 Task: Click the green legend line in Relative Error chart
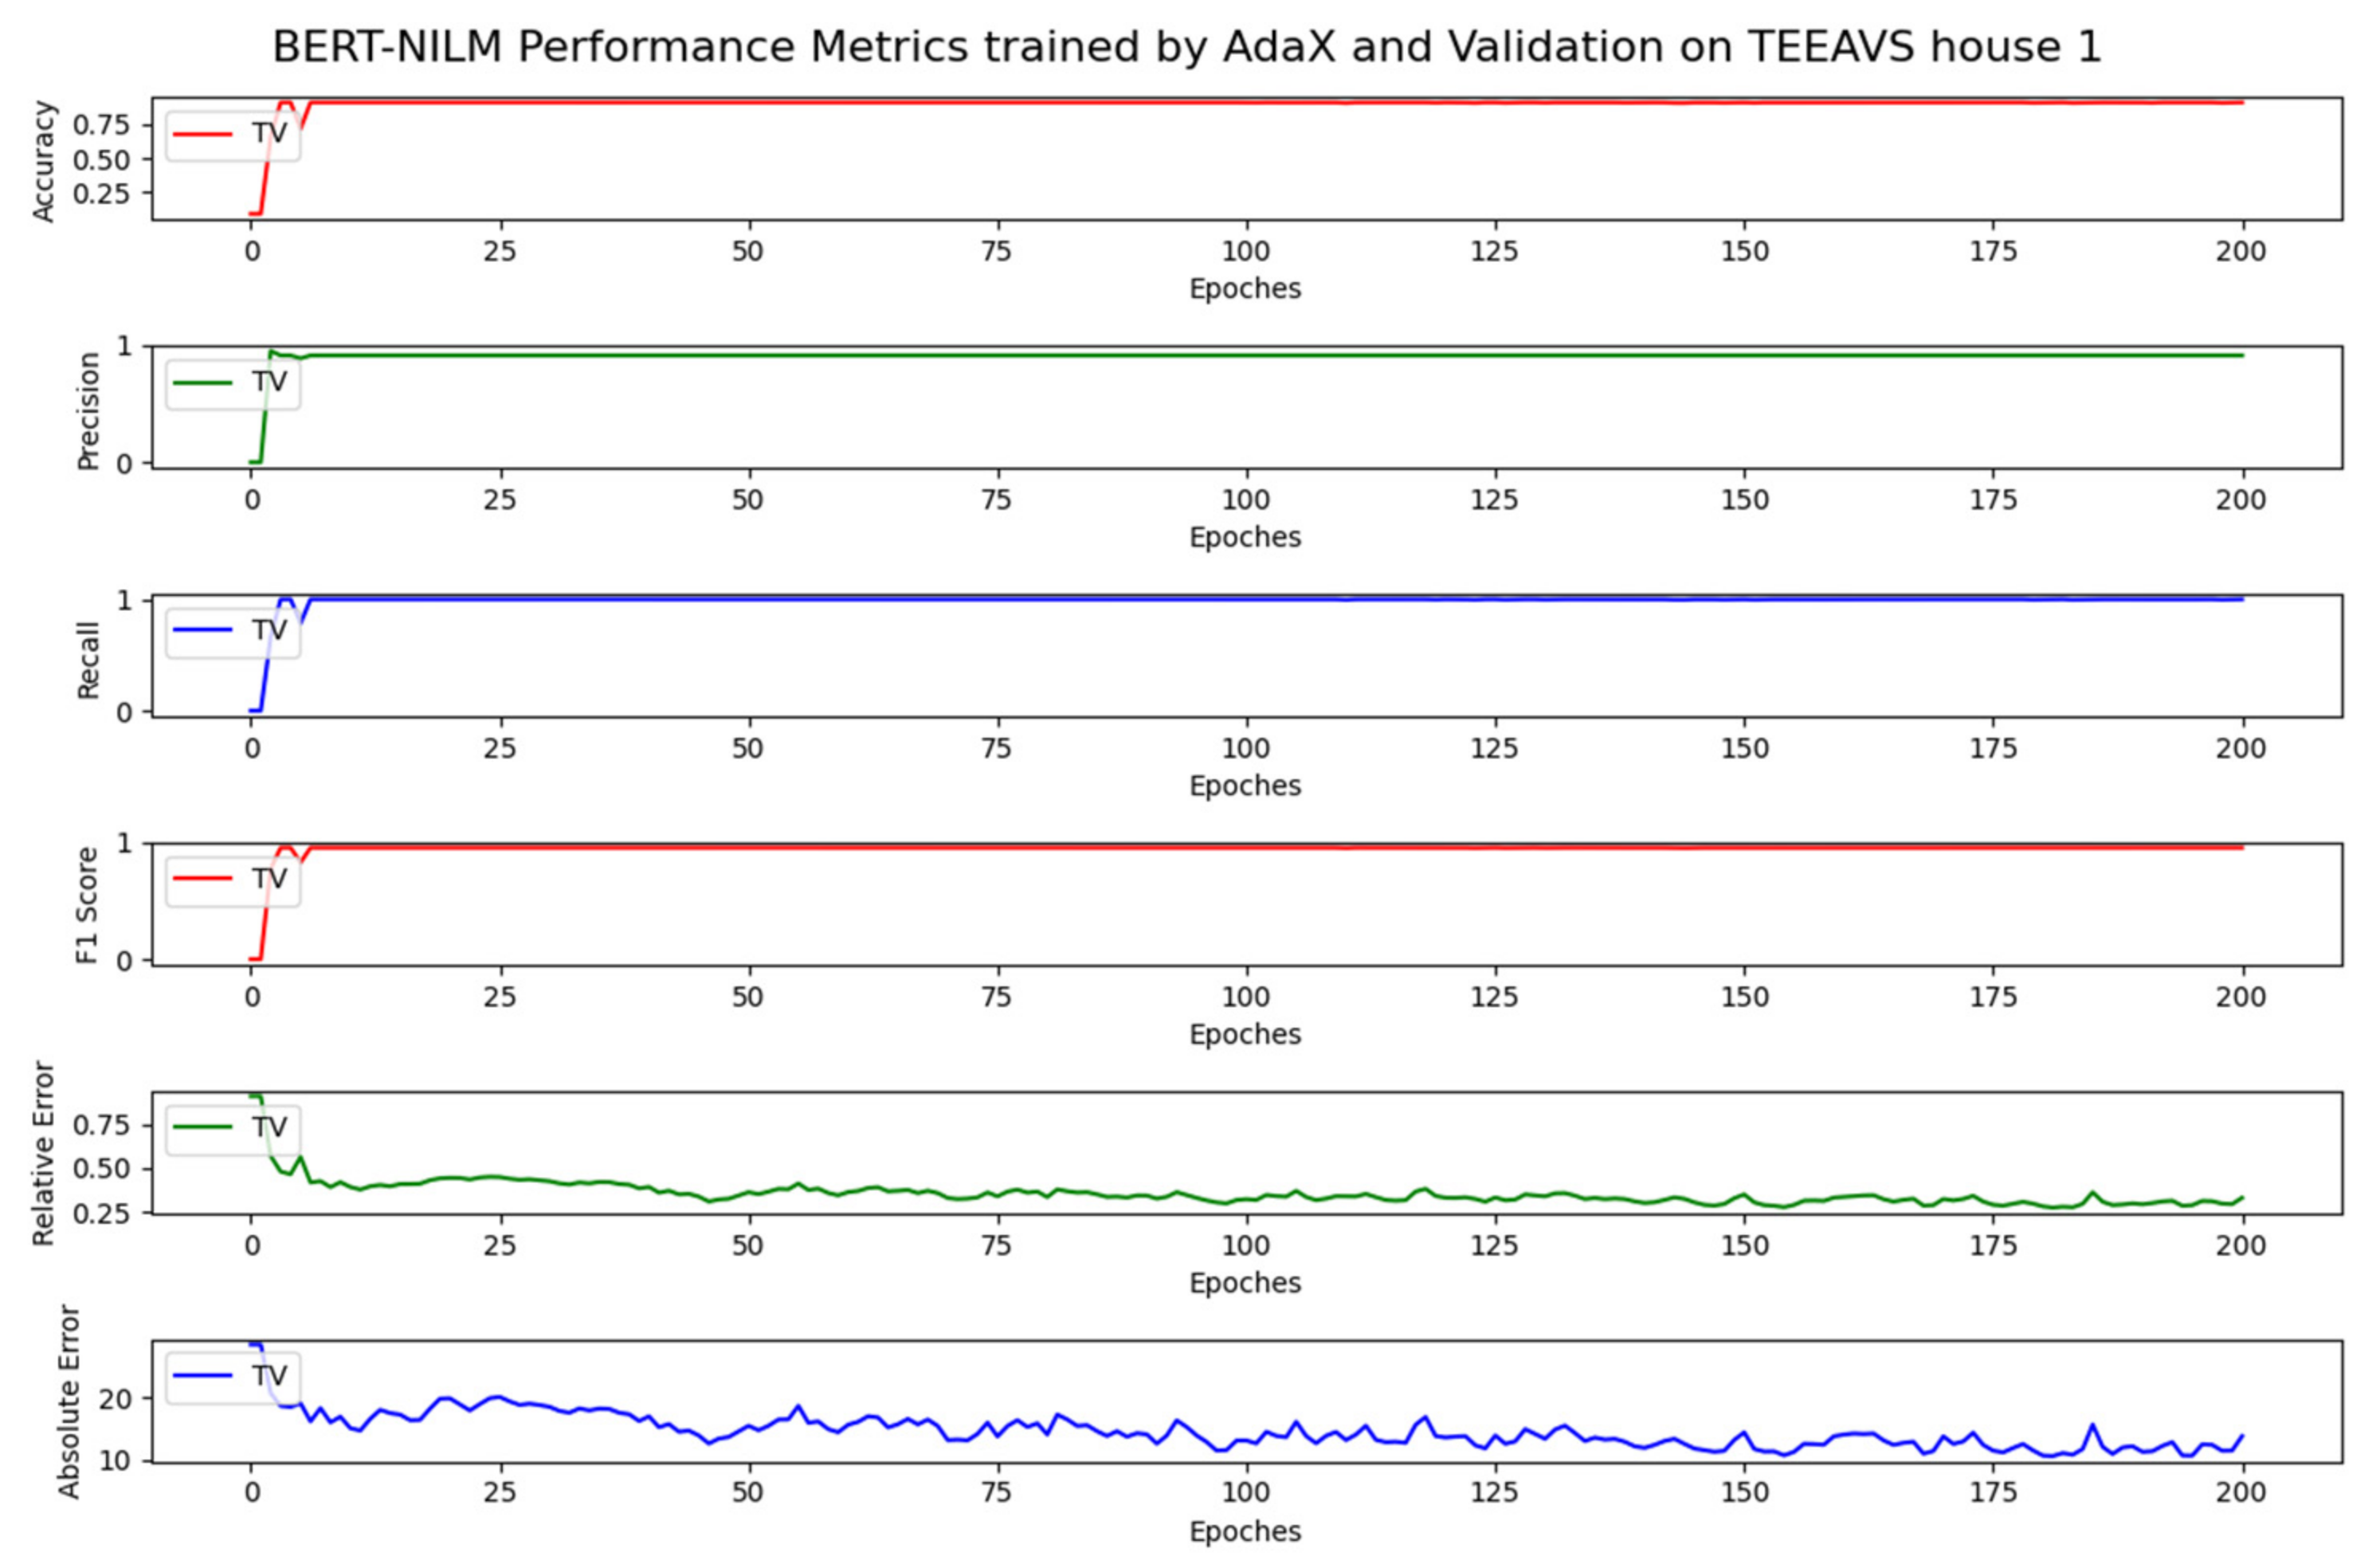(x=203, y=1127)
